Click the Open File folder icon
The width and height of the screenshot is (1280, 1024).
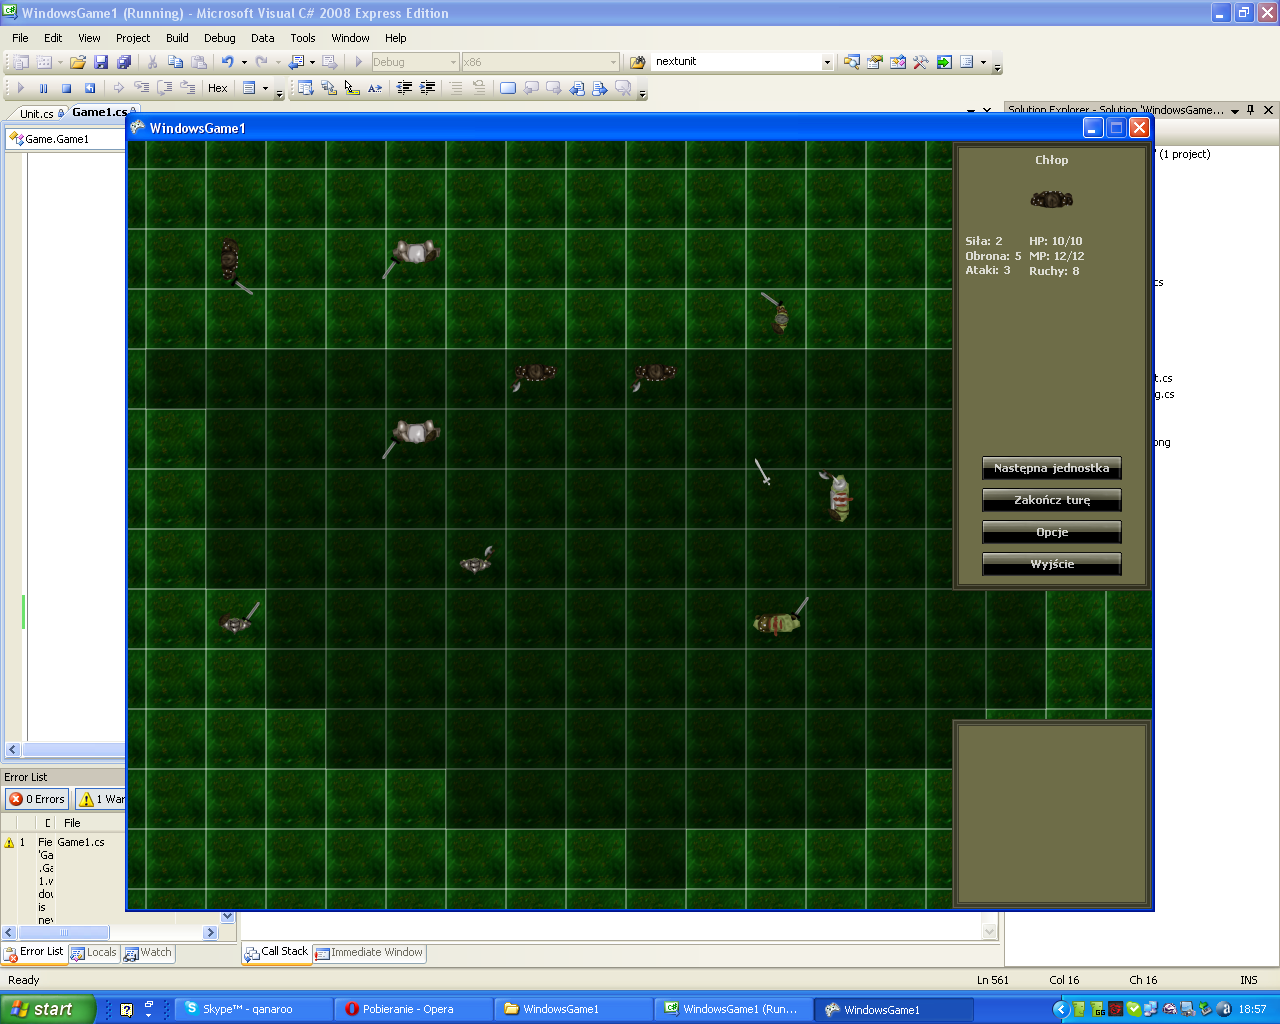(78, 62)
